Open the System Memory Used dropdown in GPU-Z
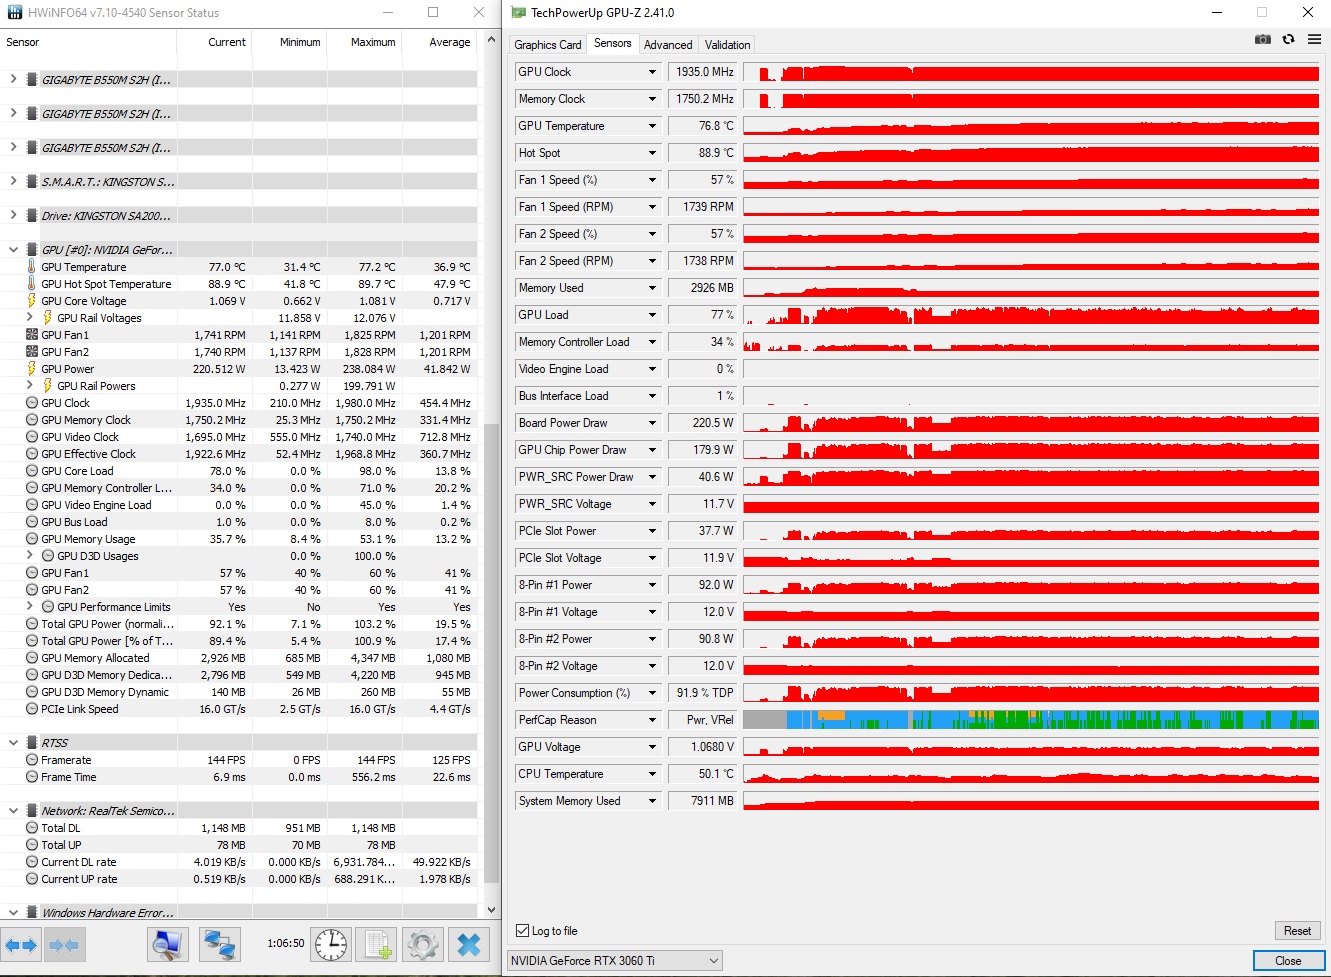This screenshot has width=1331, height=977. coord(653,801)
